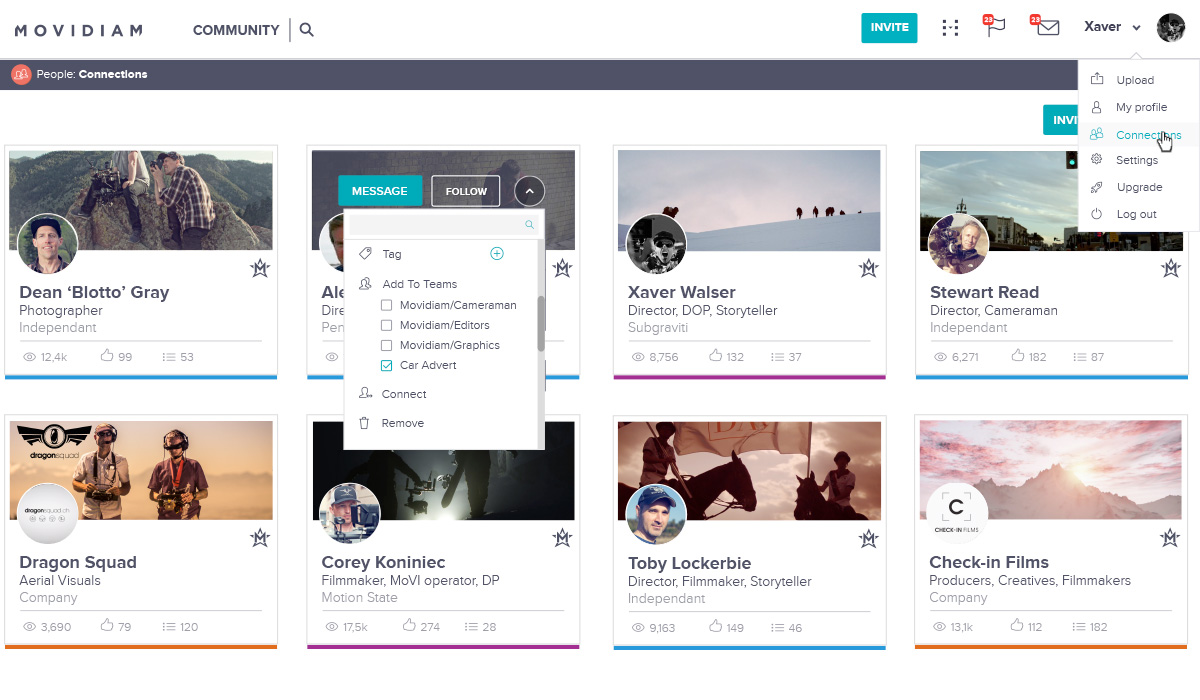Image resolution: width=1200 pixels, height=700 pixels.
Task: Check the Movidiam/Cameraman team box
Action: (387, 305)
